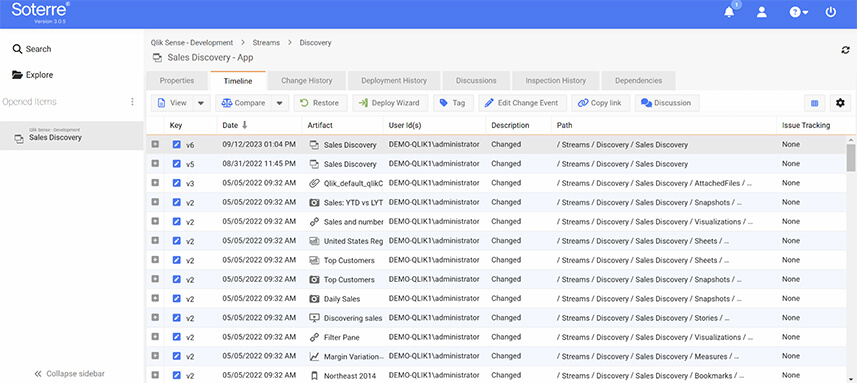Switch to the Discussions tab

click(476, 80)
